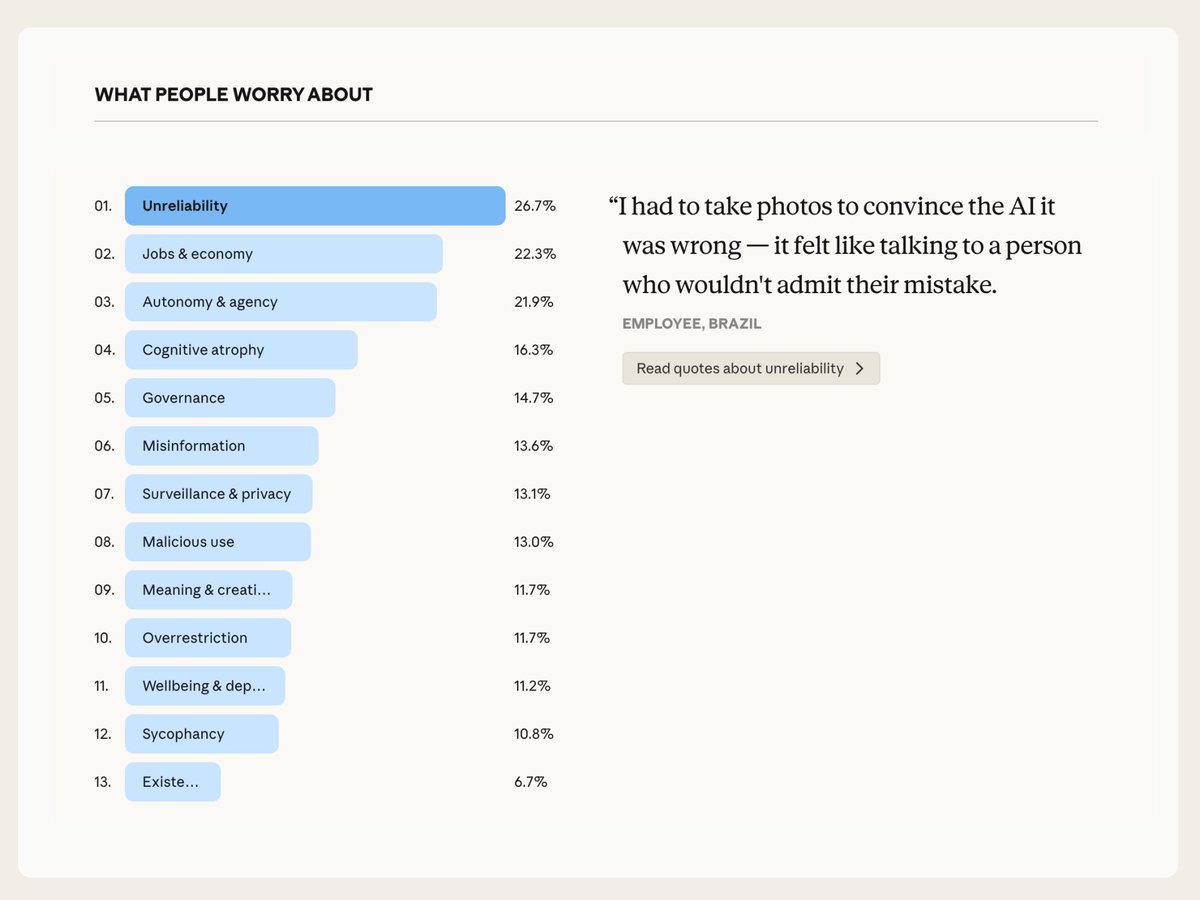1200x900 pixels.
Task: Open Read quotes about unreliability button
Action: click(x=751, y=368)
